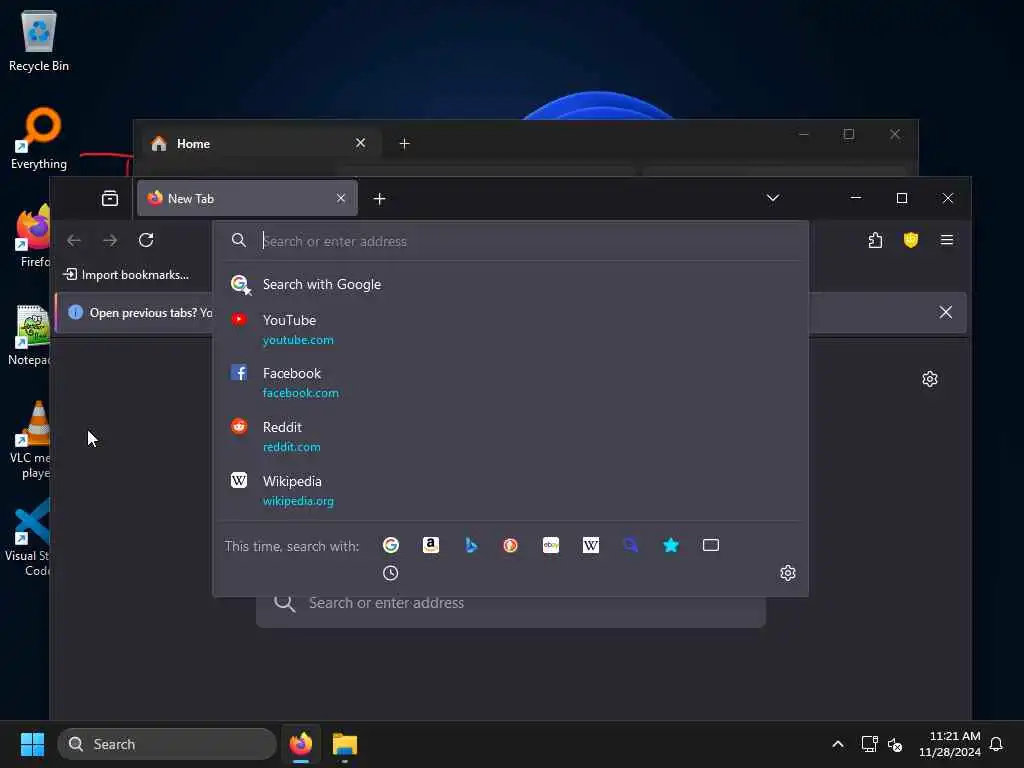The width and height of the screenshot is (1024, 768).
Task: Open Everything desktop shortcut
Action: click(x=39, y=138)
